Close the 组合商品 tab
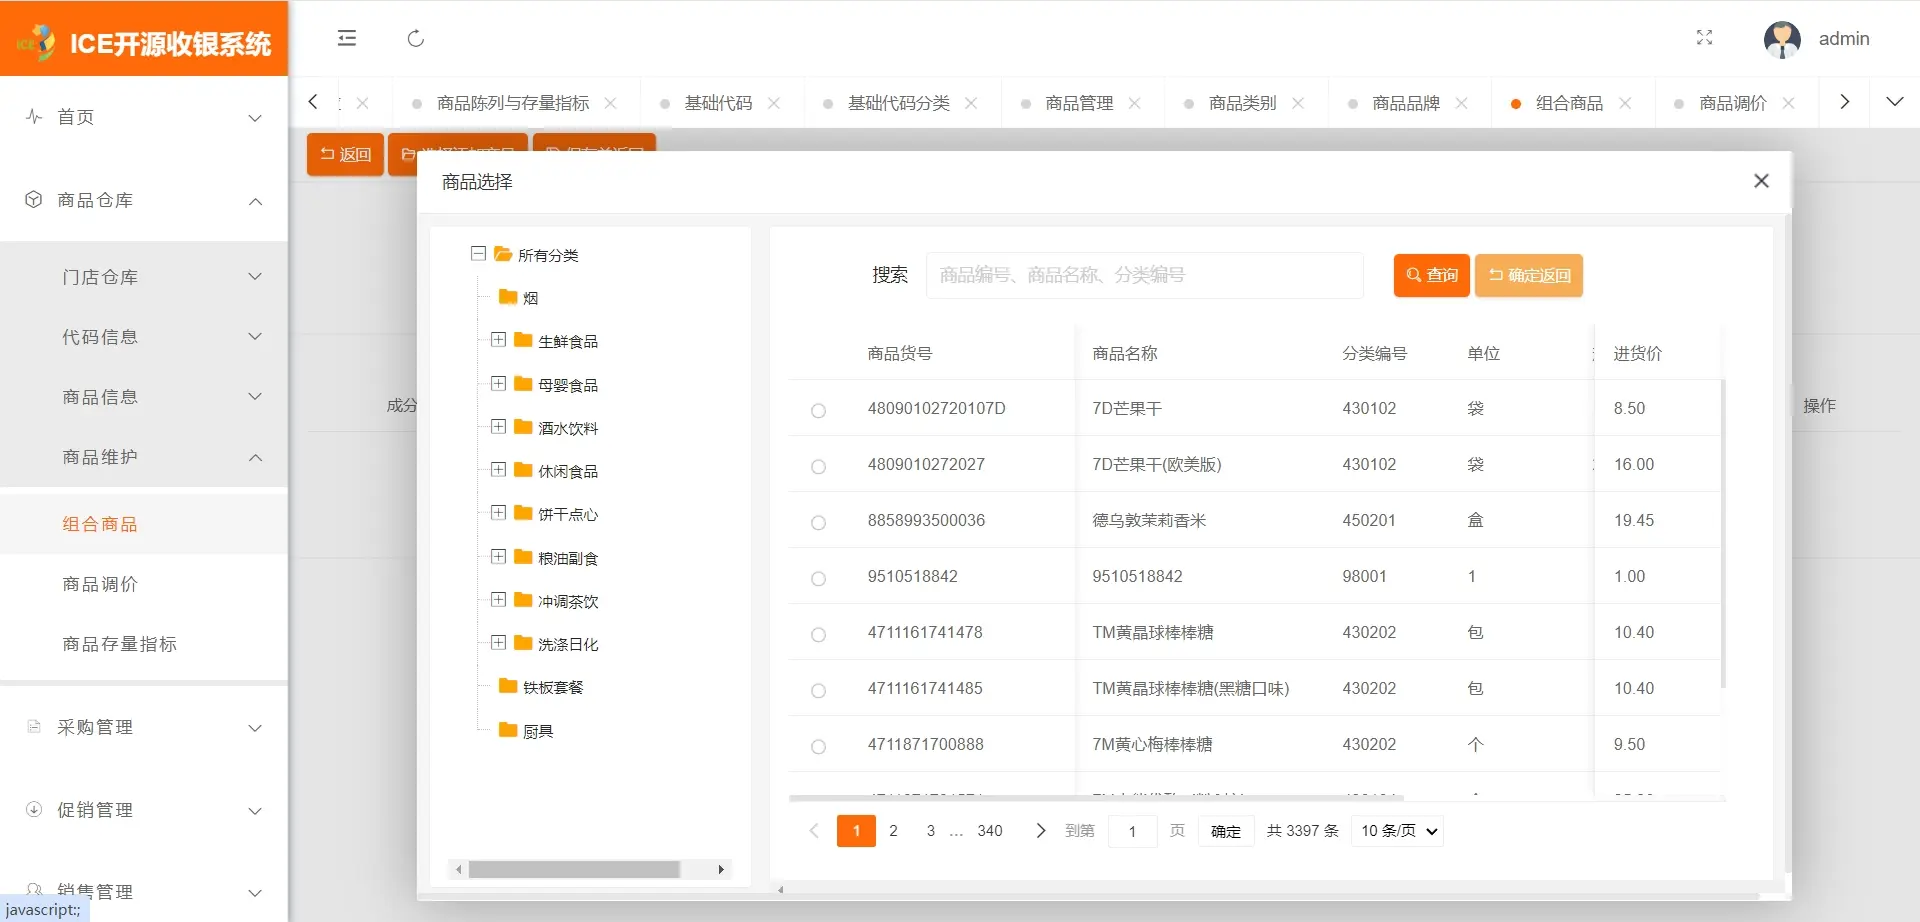The image size is (1920, 922). pos(1625,103)
